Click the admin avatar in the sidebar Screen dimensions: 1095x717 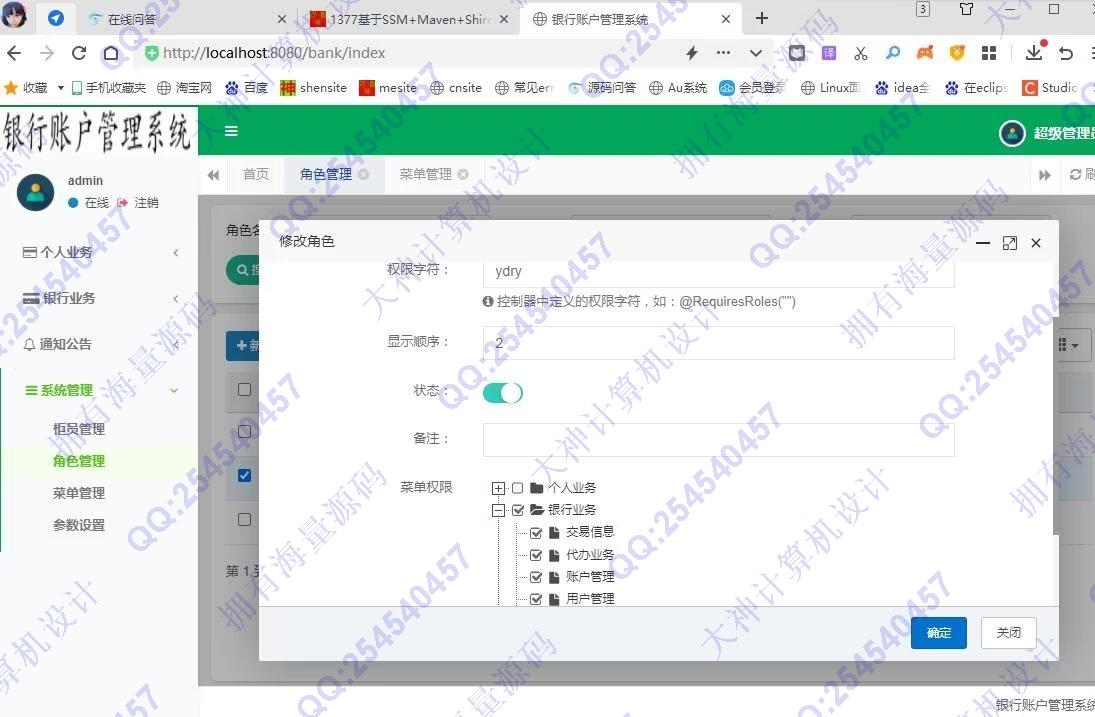point(36,192)
